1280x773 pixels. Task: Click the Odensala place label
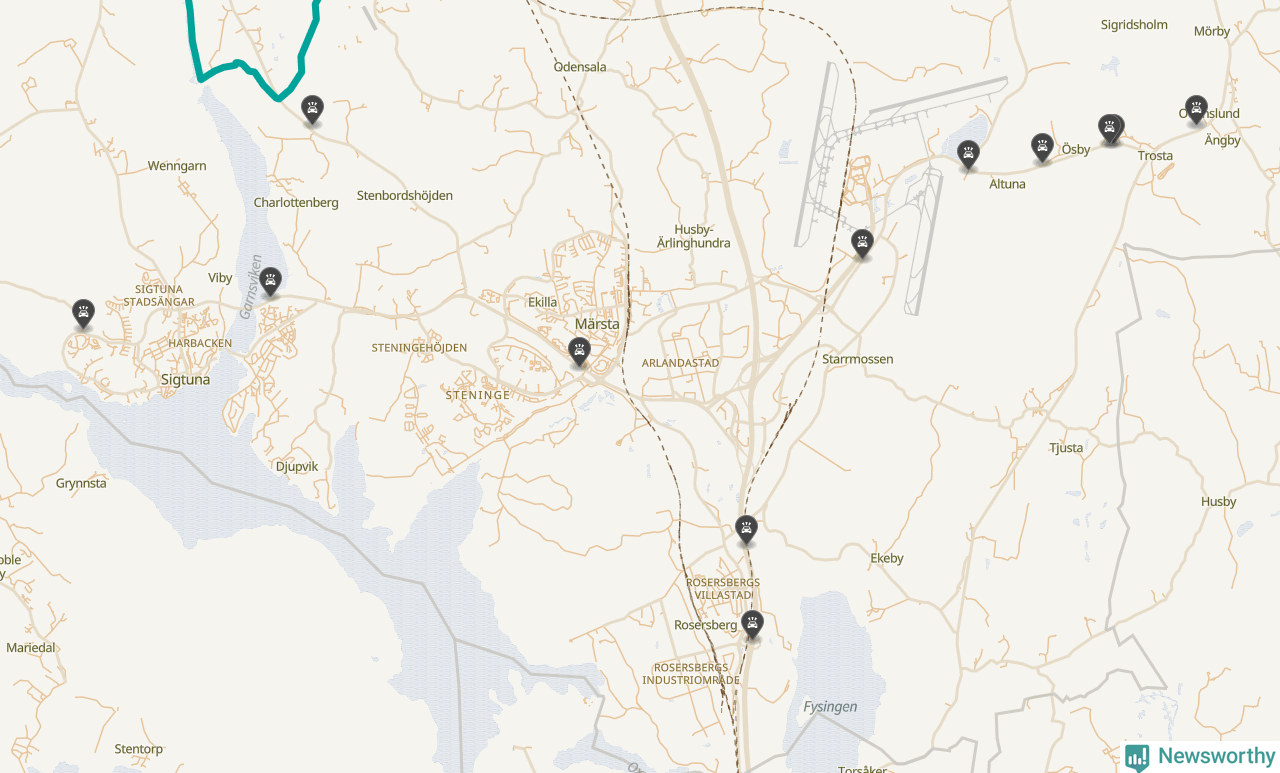[580, 67]
